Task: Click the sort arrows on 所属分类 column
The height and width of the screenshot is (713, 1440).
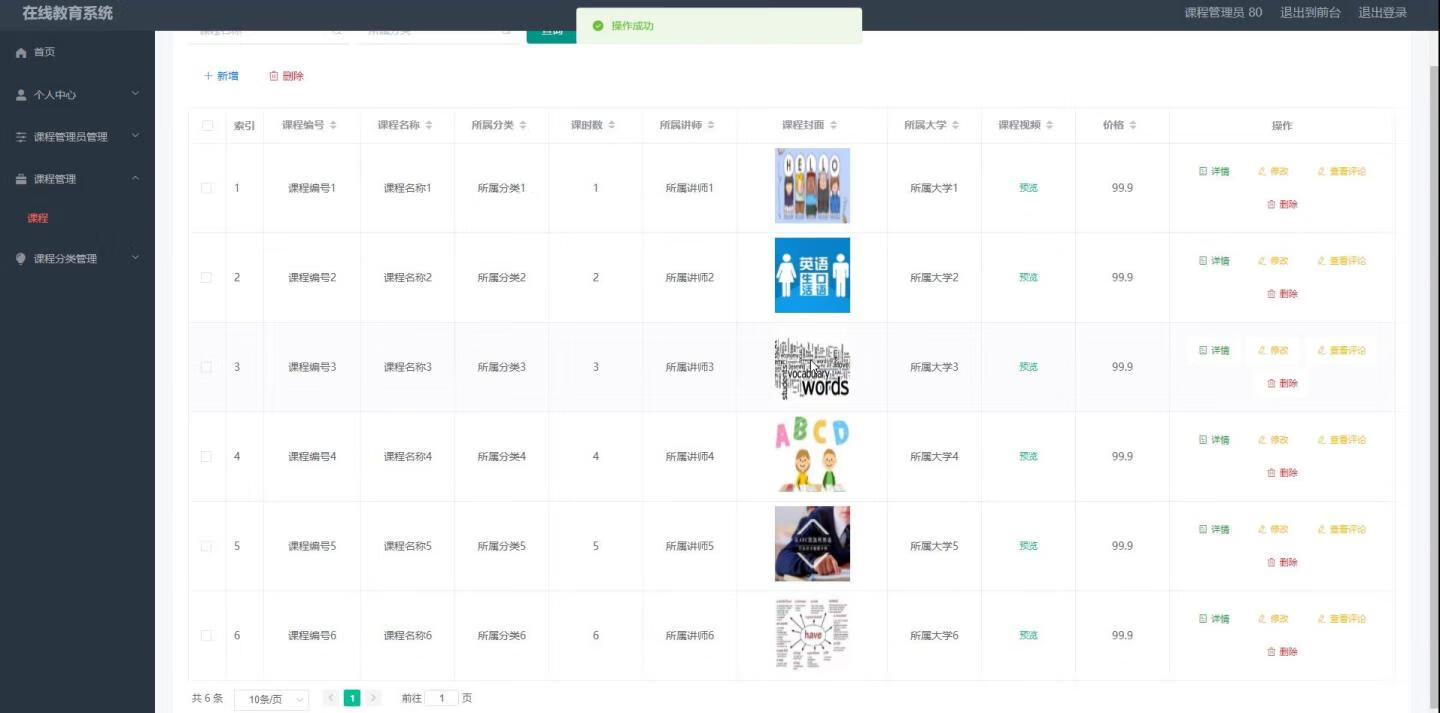Action: 523,125
